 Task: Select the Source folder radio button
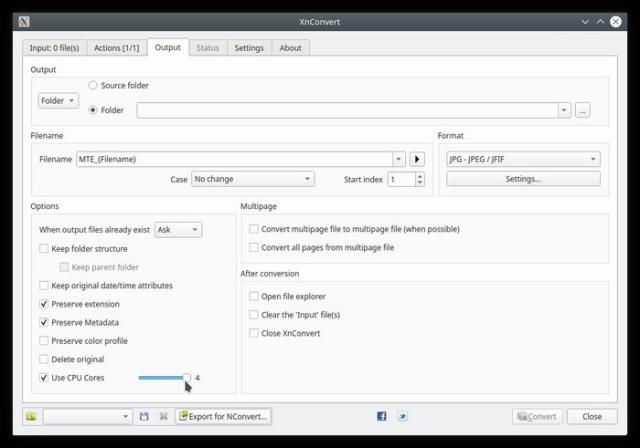pos(94,86)
